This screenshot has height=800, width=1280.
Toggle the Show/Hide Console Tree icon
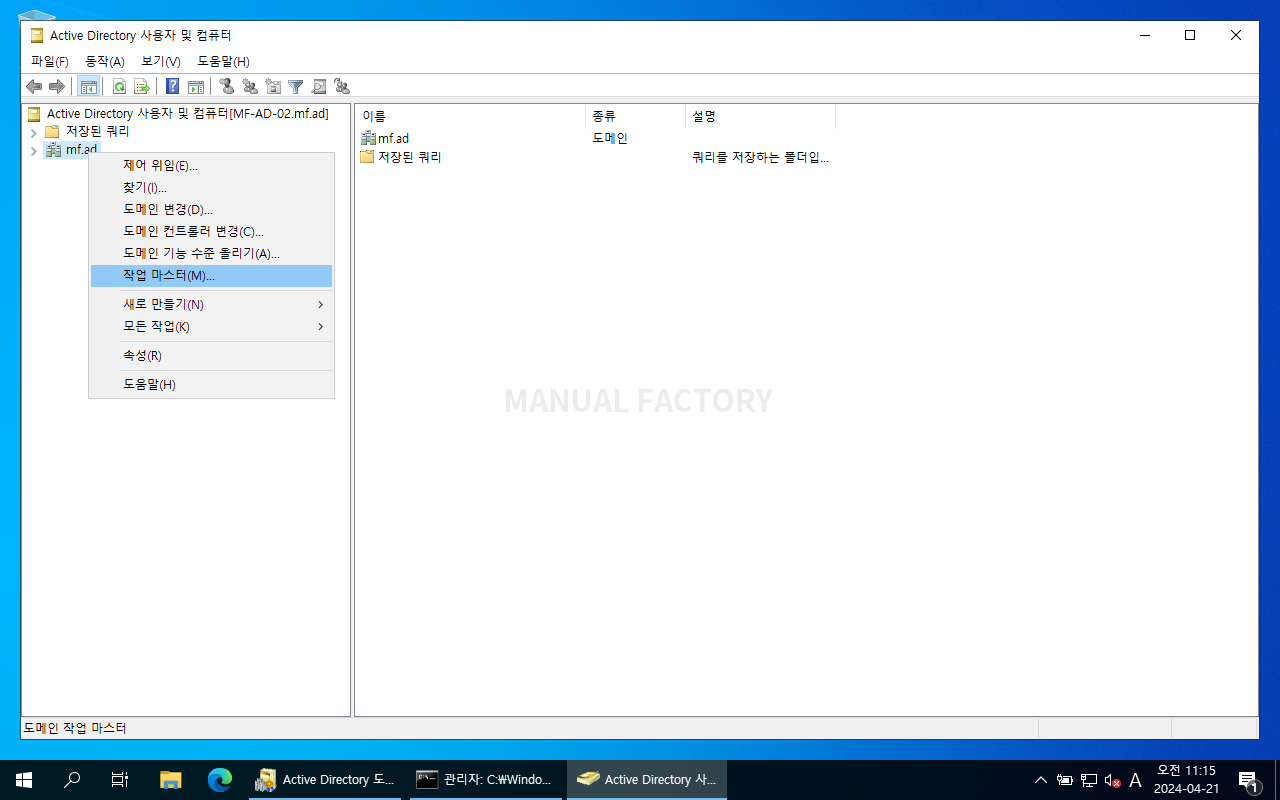[88, 87]
